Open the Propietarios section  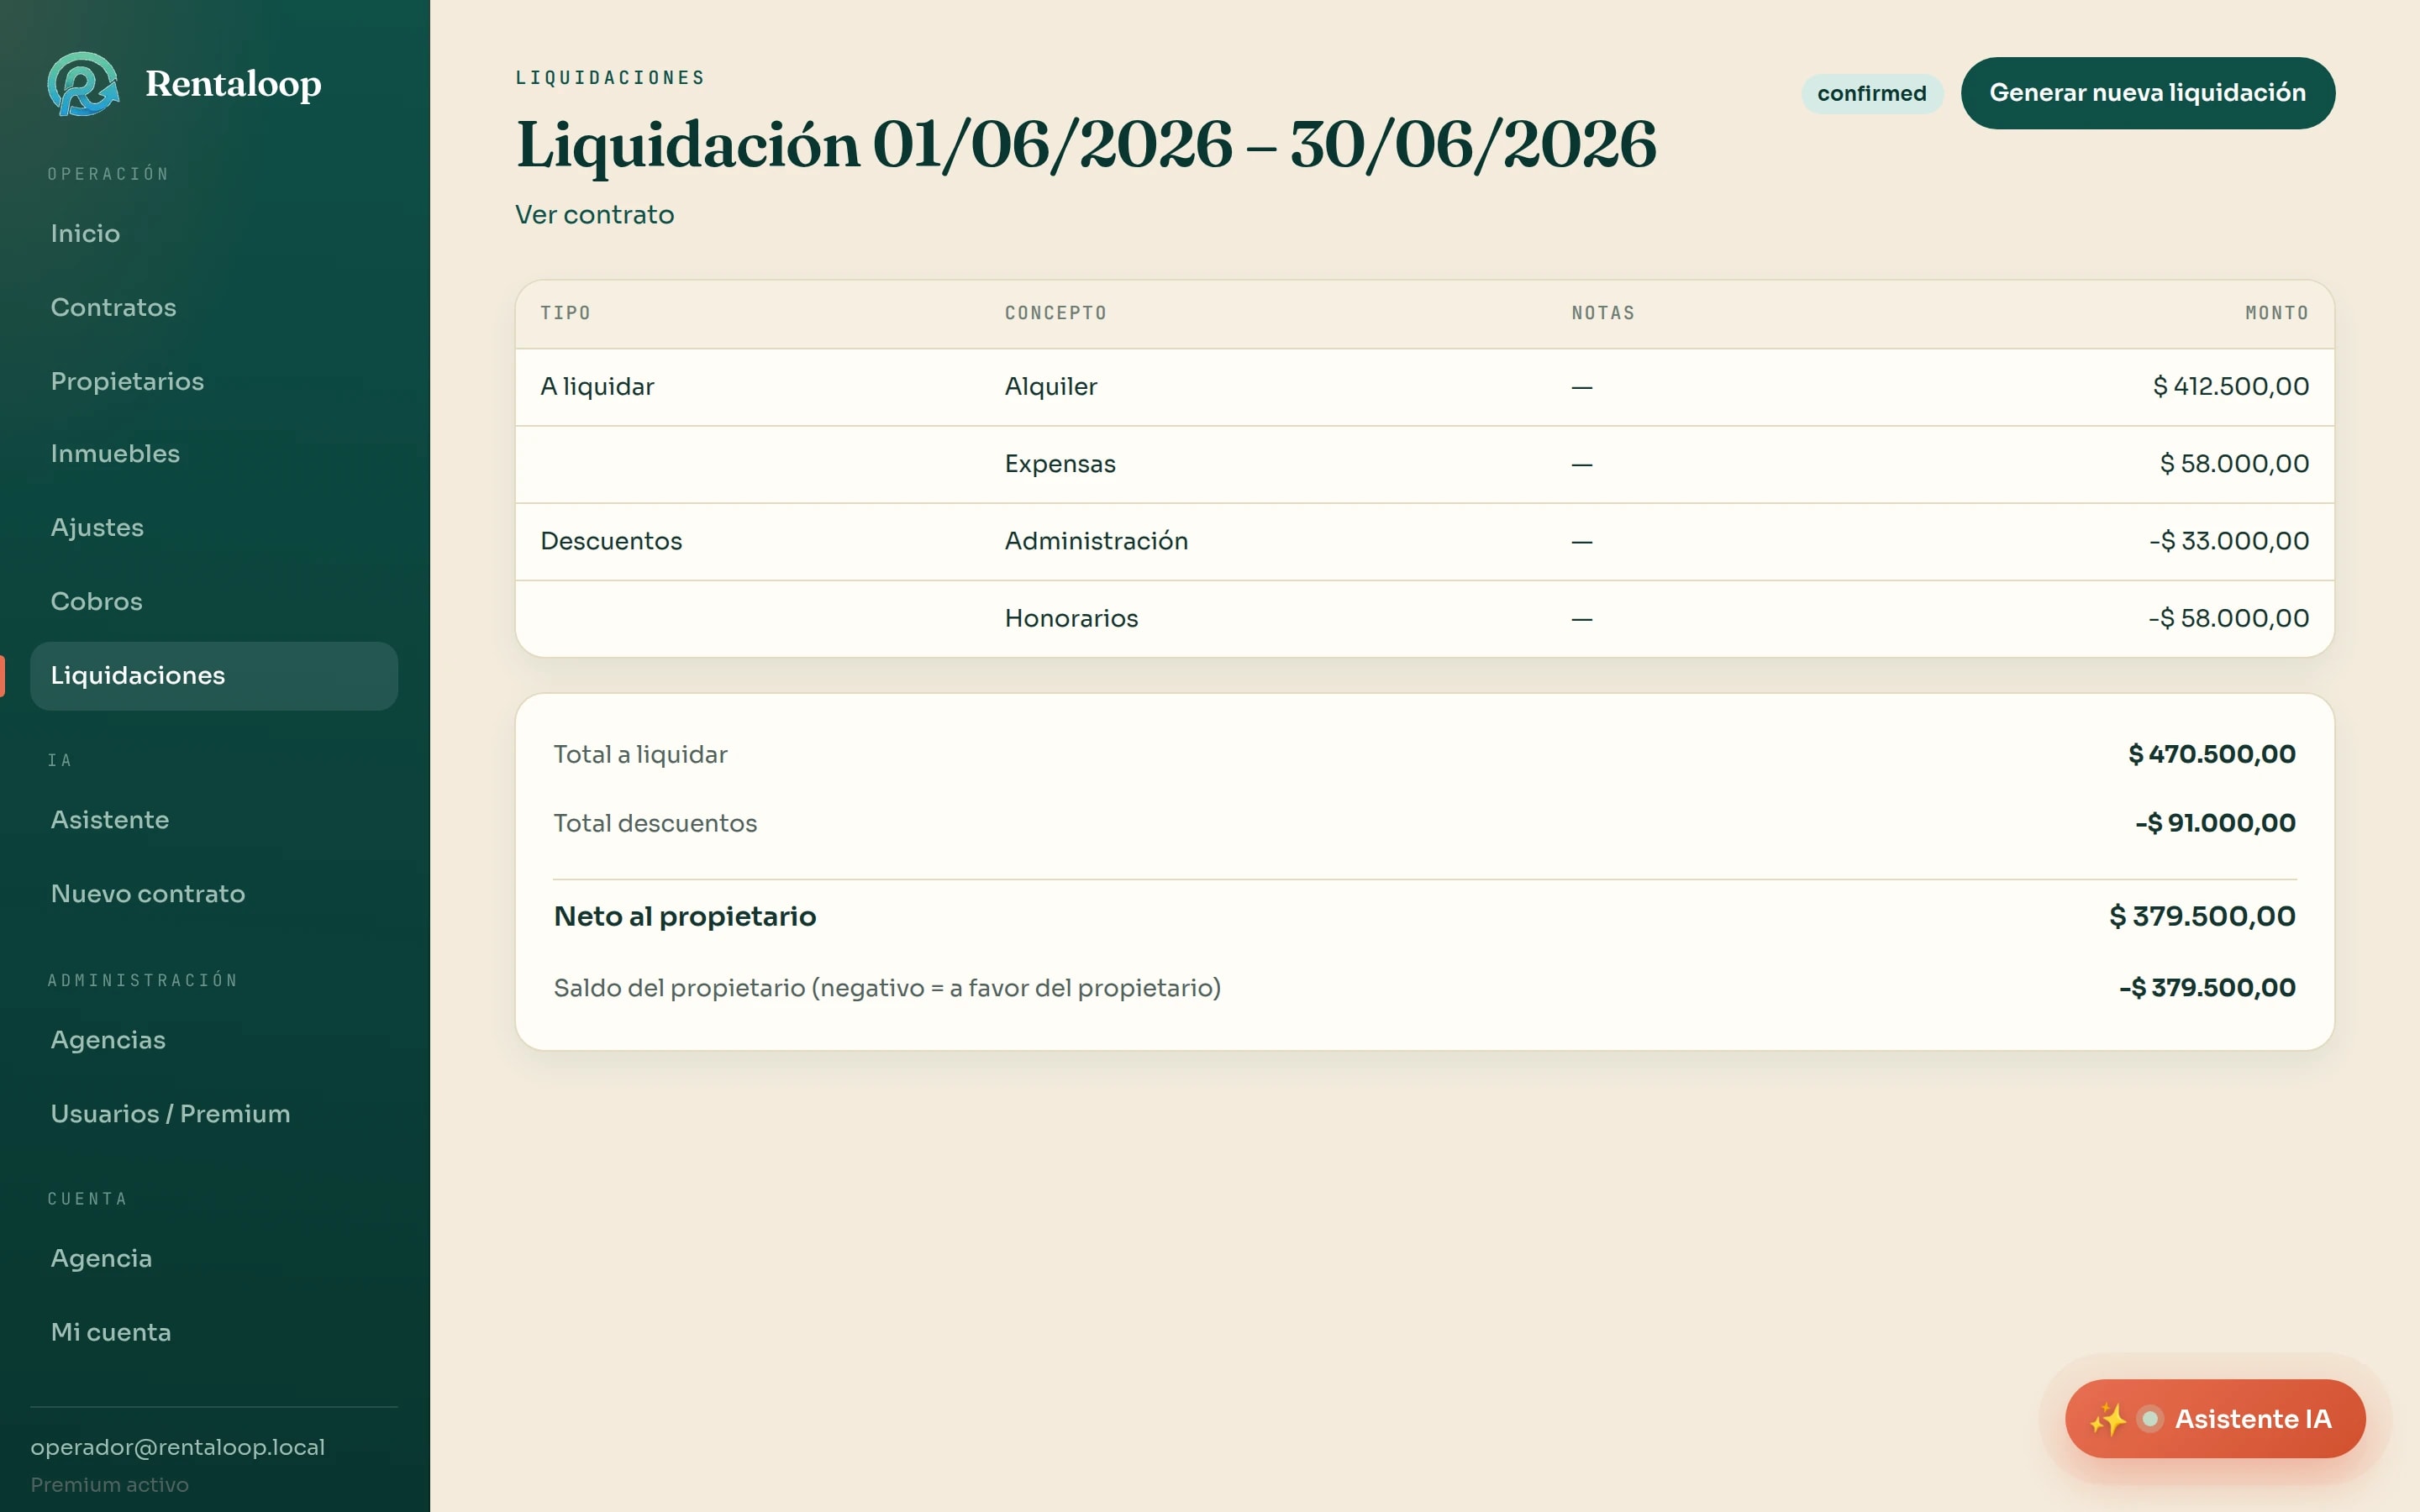click(214, 381)
